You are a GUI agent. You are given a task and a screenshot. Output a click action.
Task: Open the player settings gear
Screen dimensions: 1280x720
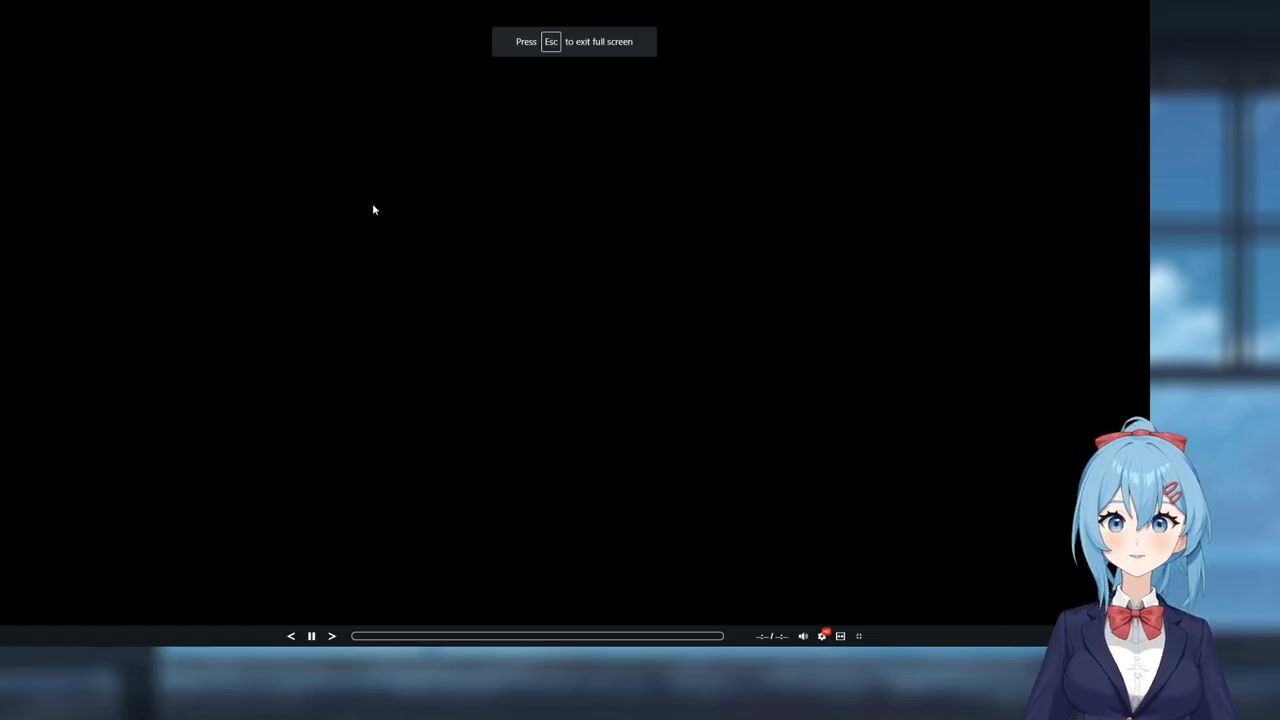click(x=822, y=637)
